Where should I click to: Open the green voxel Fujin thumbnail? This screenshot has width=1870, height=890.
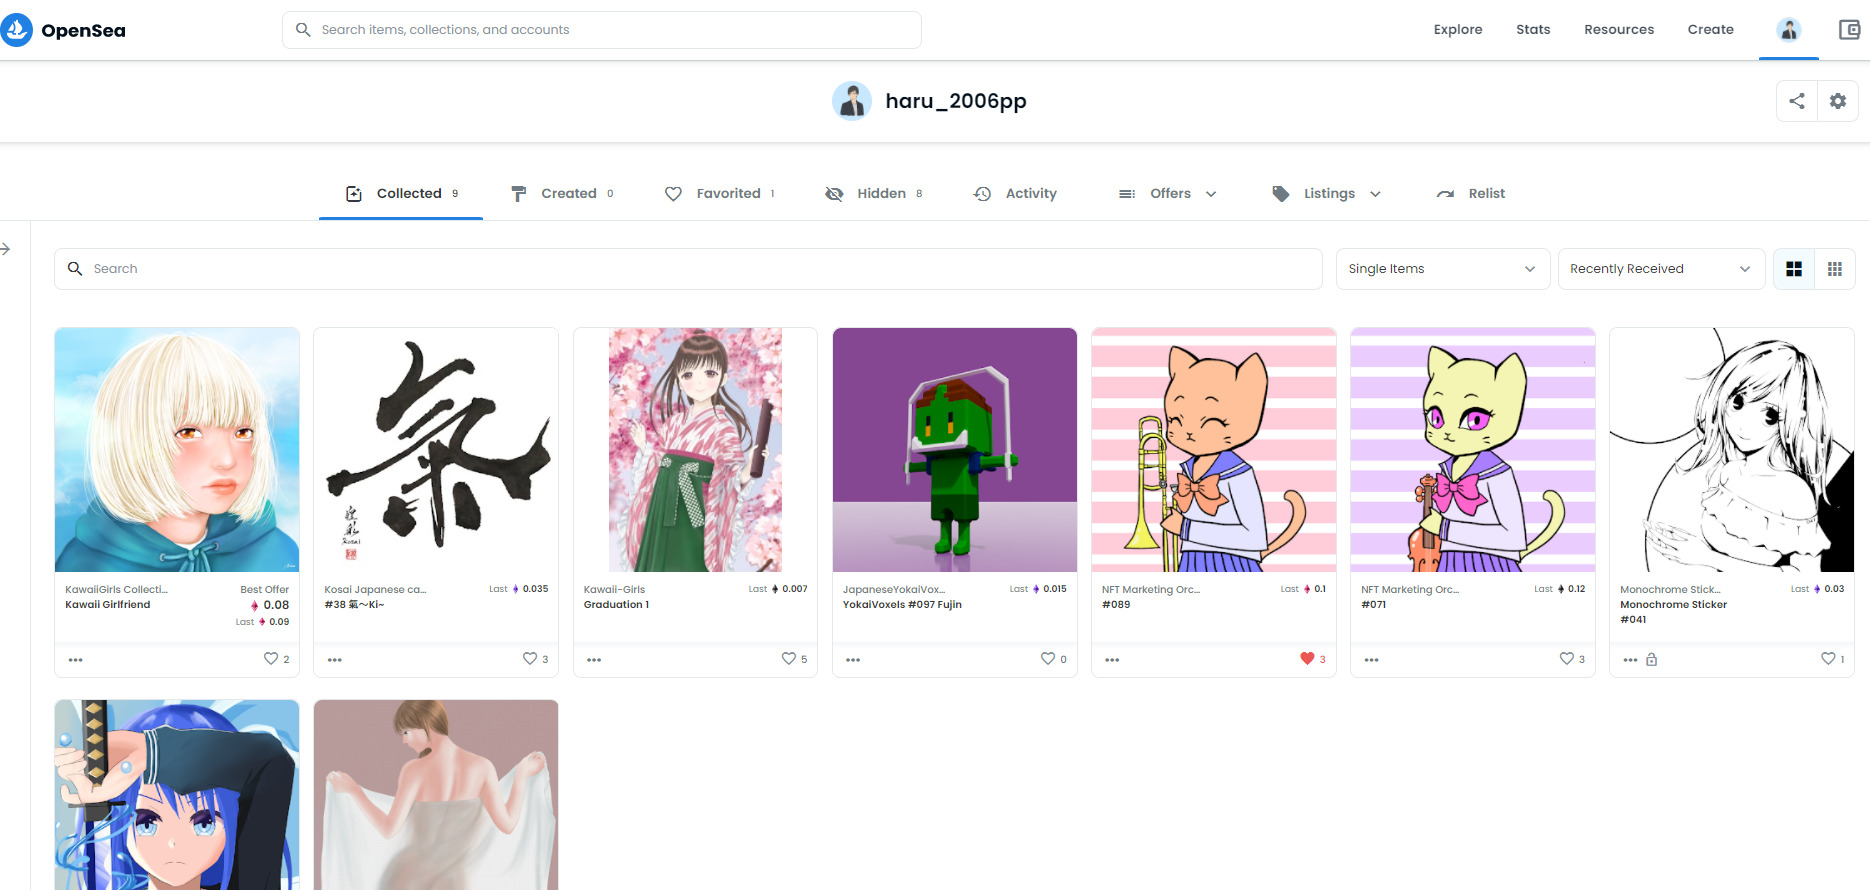point(955,450)
